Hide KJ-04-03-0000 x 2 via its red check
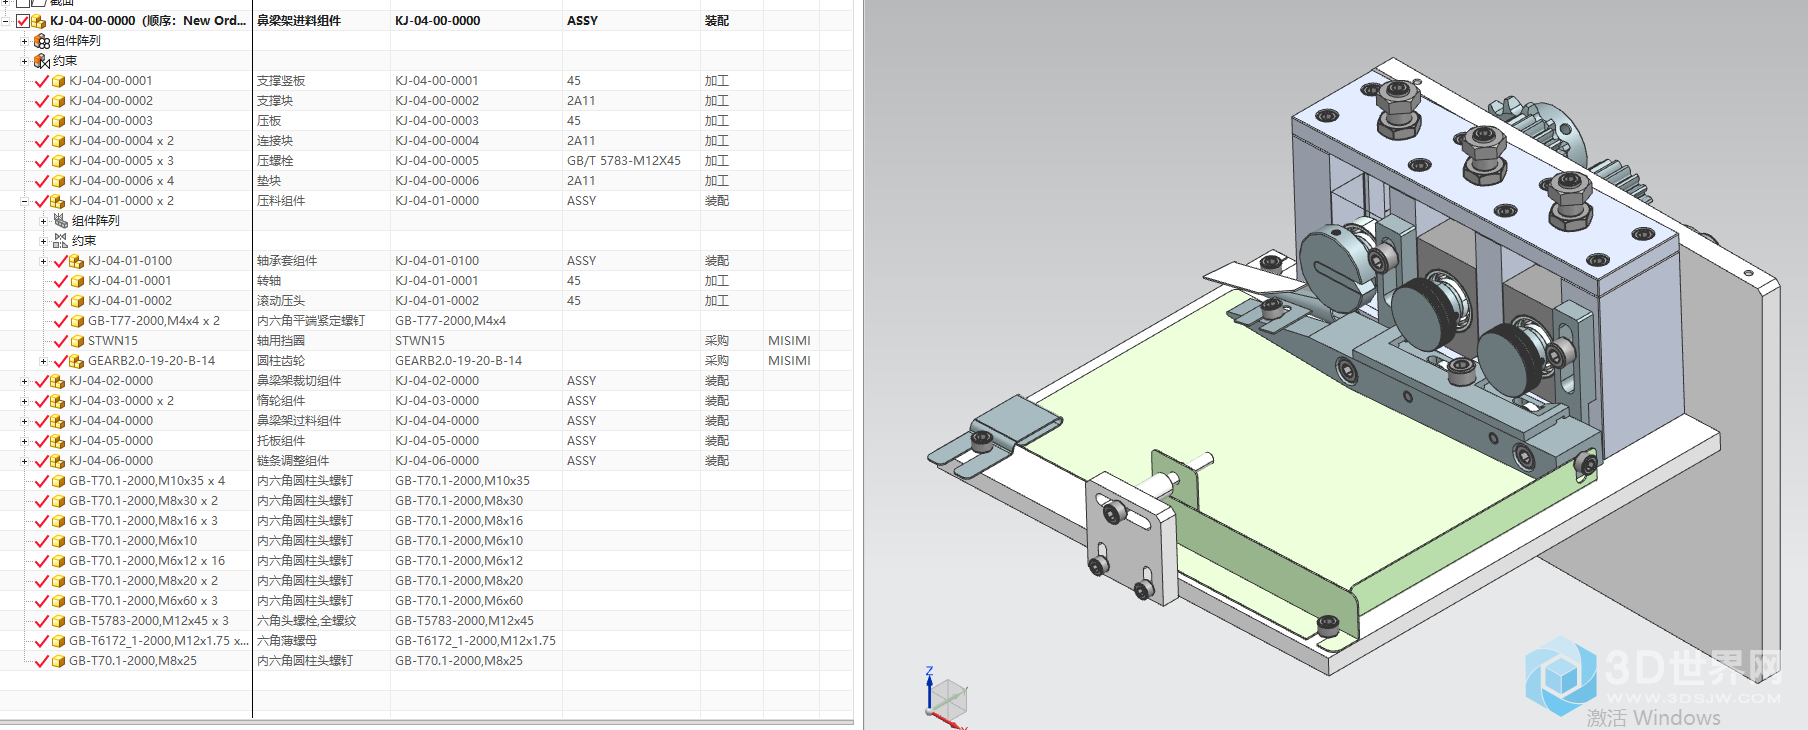This screenshot has height=730, width=1808. click(x=42, y=401)
